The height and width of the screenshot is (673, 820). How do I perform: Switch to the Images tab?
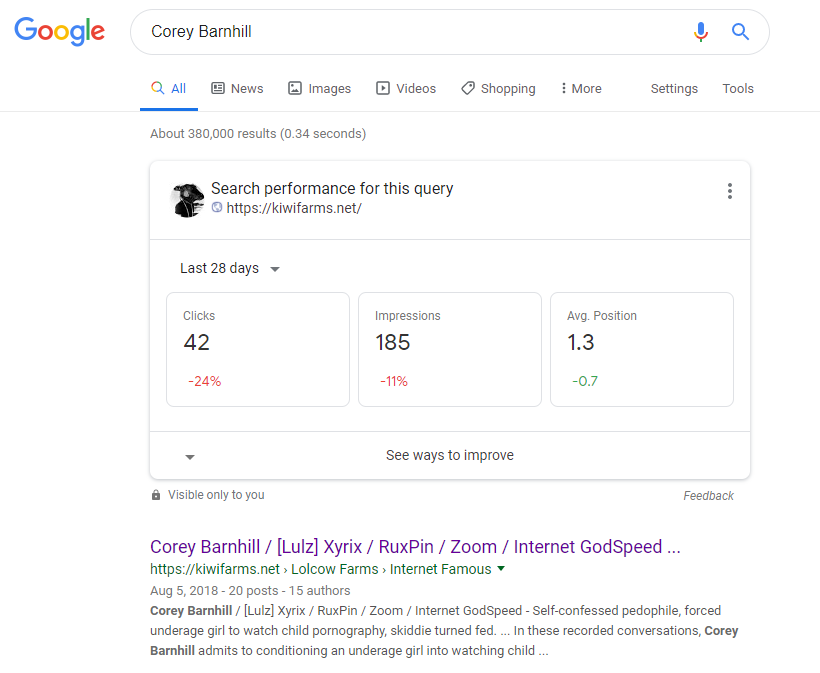(x=320, y=88)
